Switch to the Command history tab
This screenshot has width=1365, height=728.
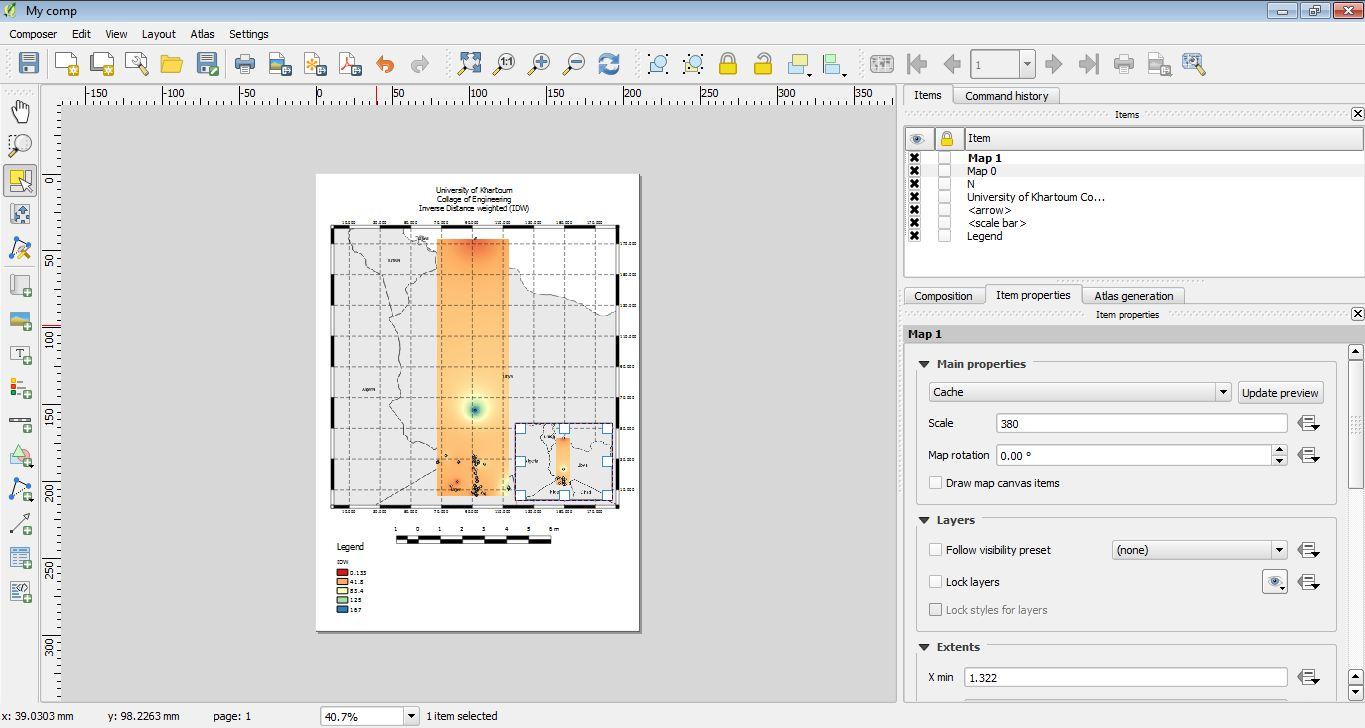tap(1006, 96)
